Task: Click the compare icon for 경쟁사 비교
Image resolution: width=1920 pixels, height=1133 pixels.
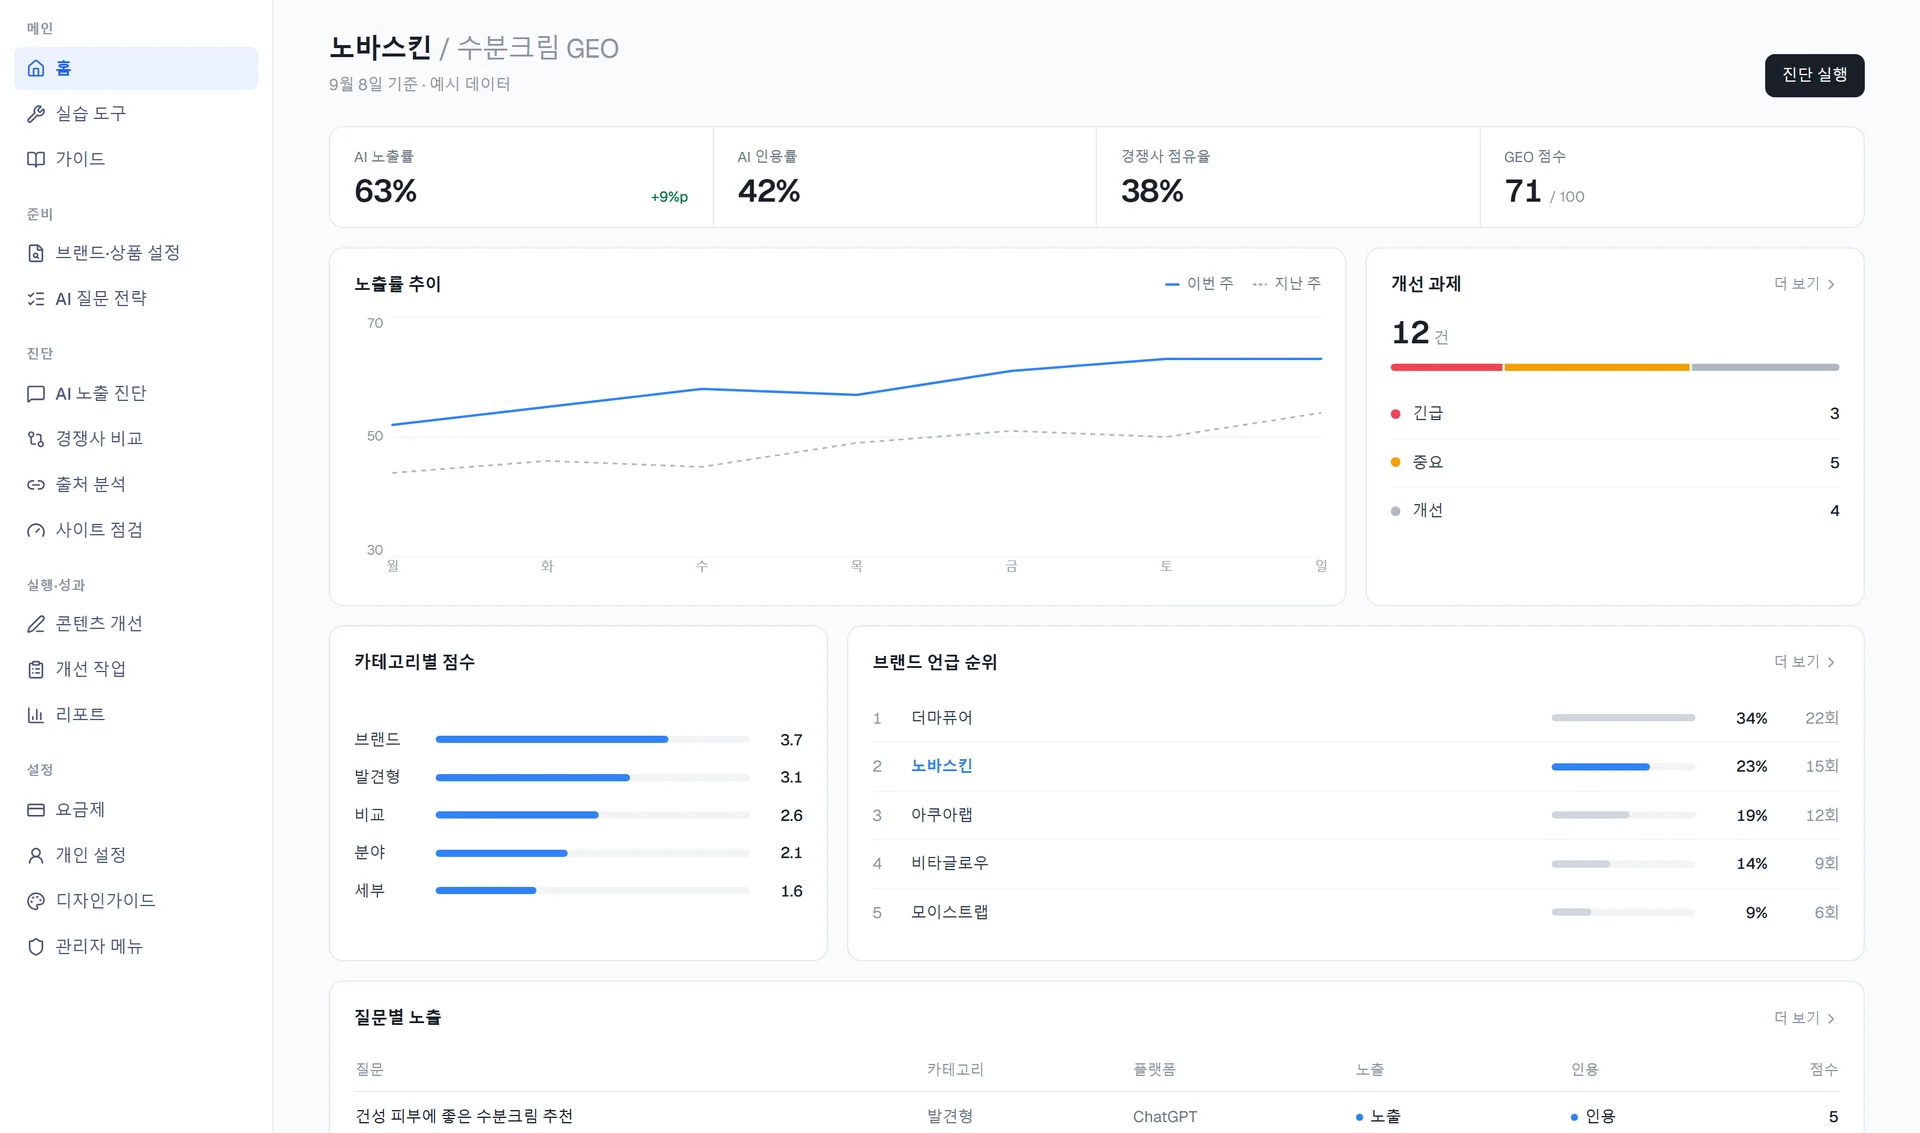Action: pyautogui.click(x=36, y=439)
